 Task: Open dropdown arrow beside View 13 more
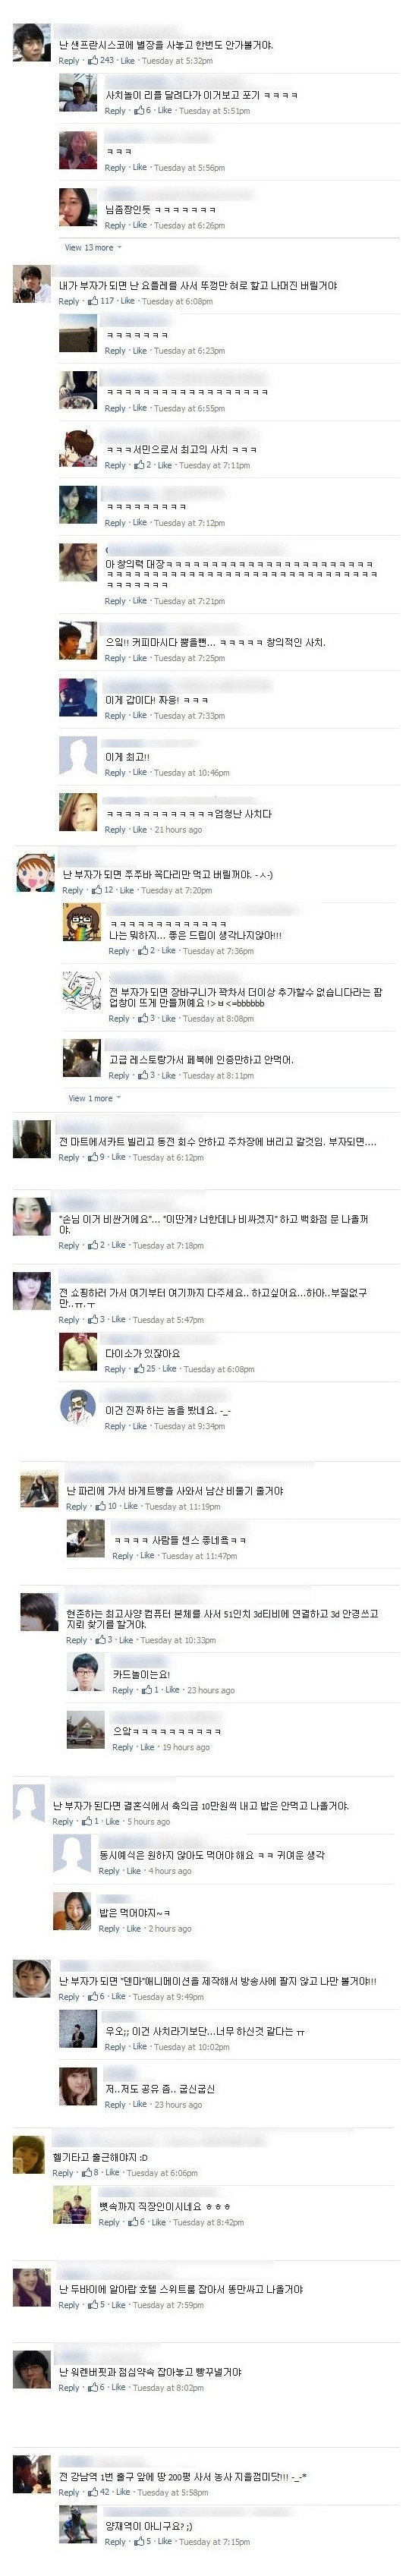(x=120, y=248)
